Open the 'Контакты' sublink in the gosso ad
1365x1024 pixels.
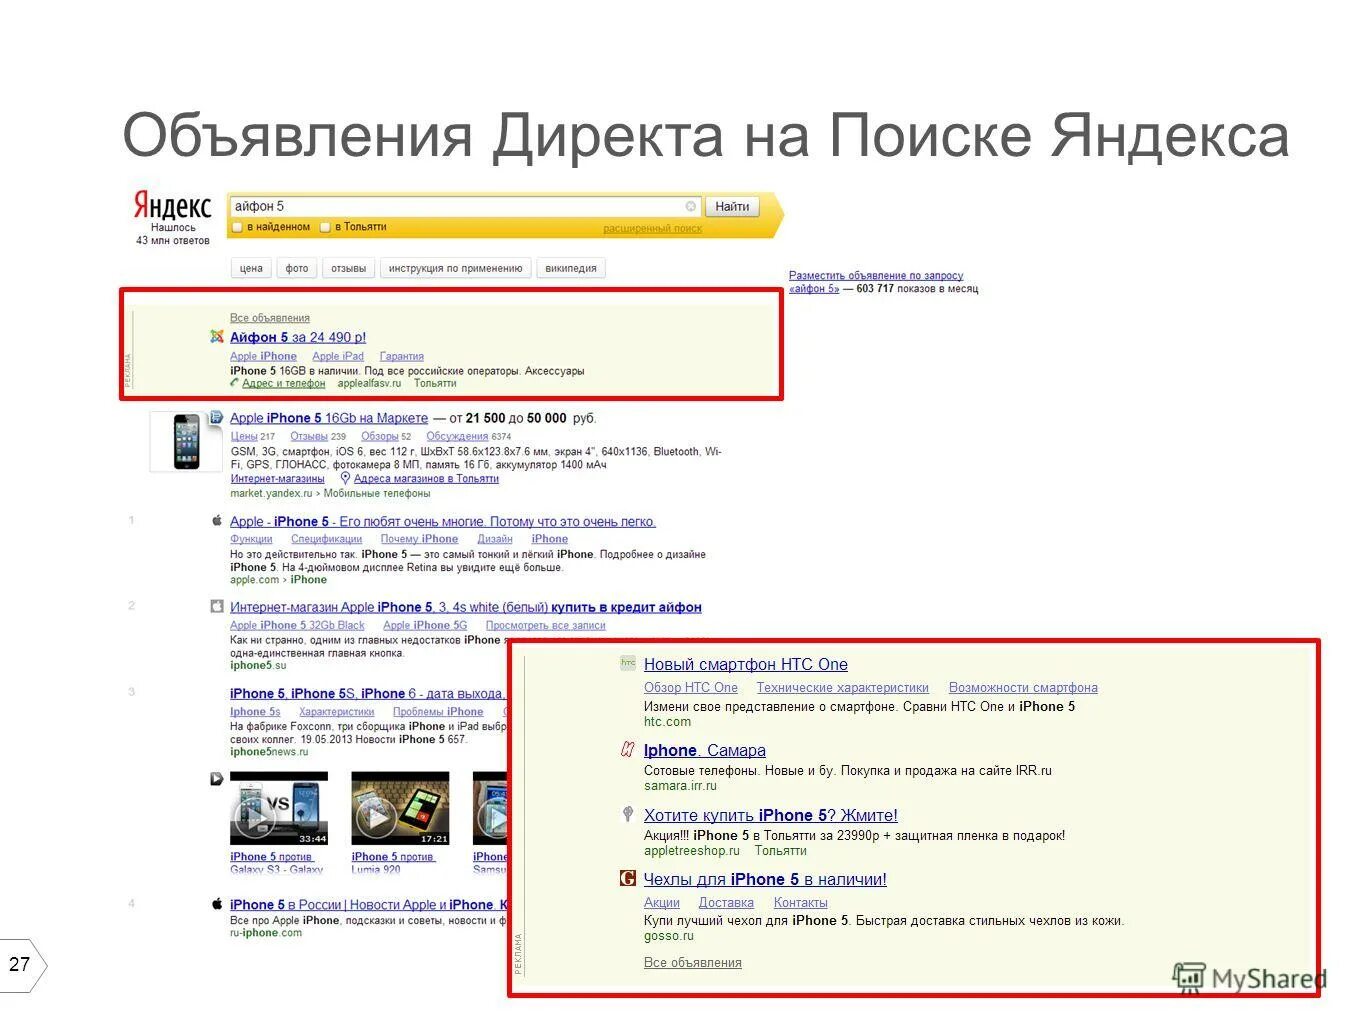[x=801, y=902]
